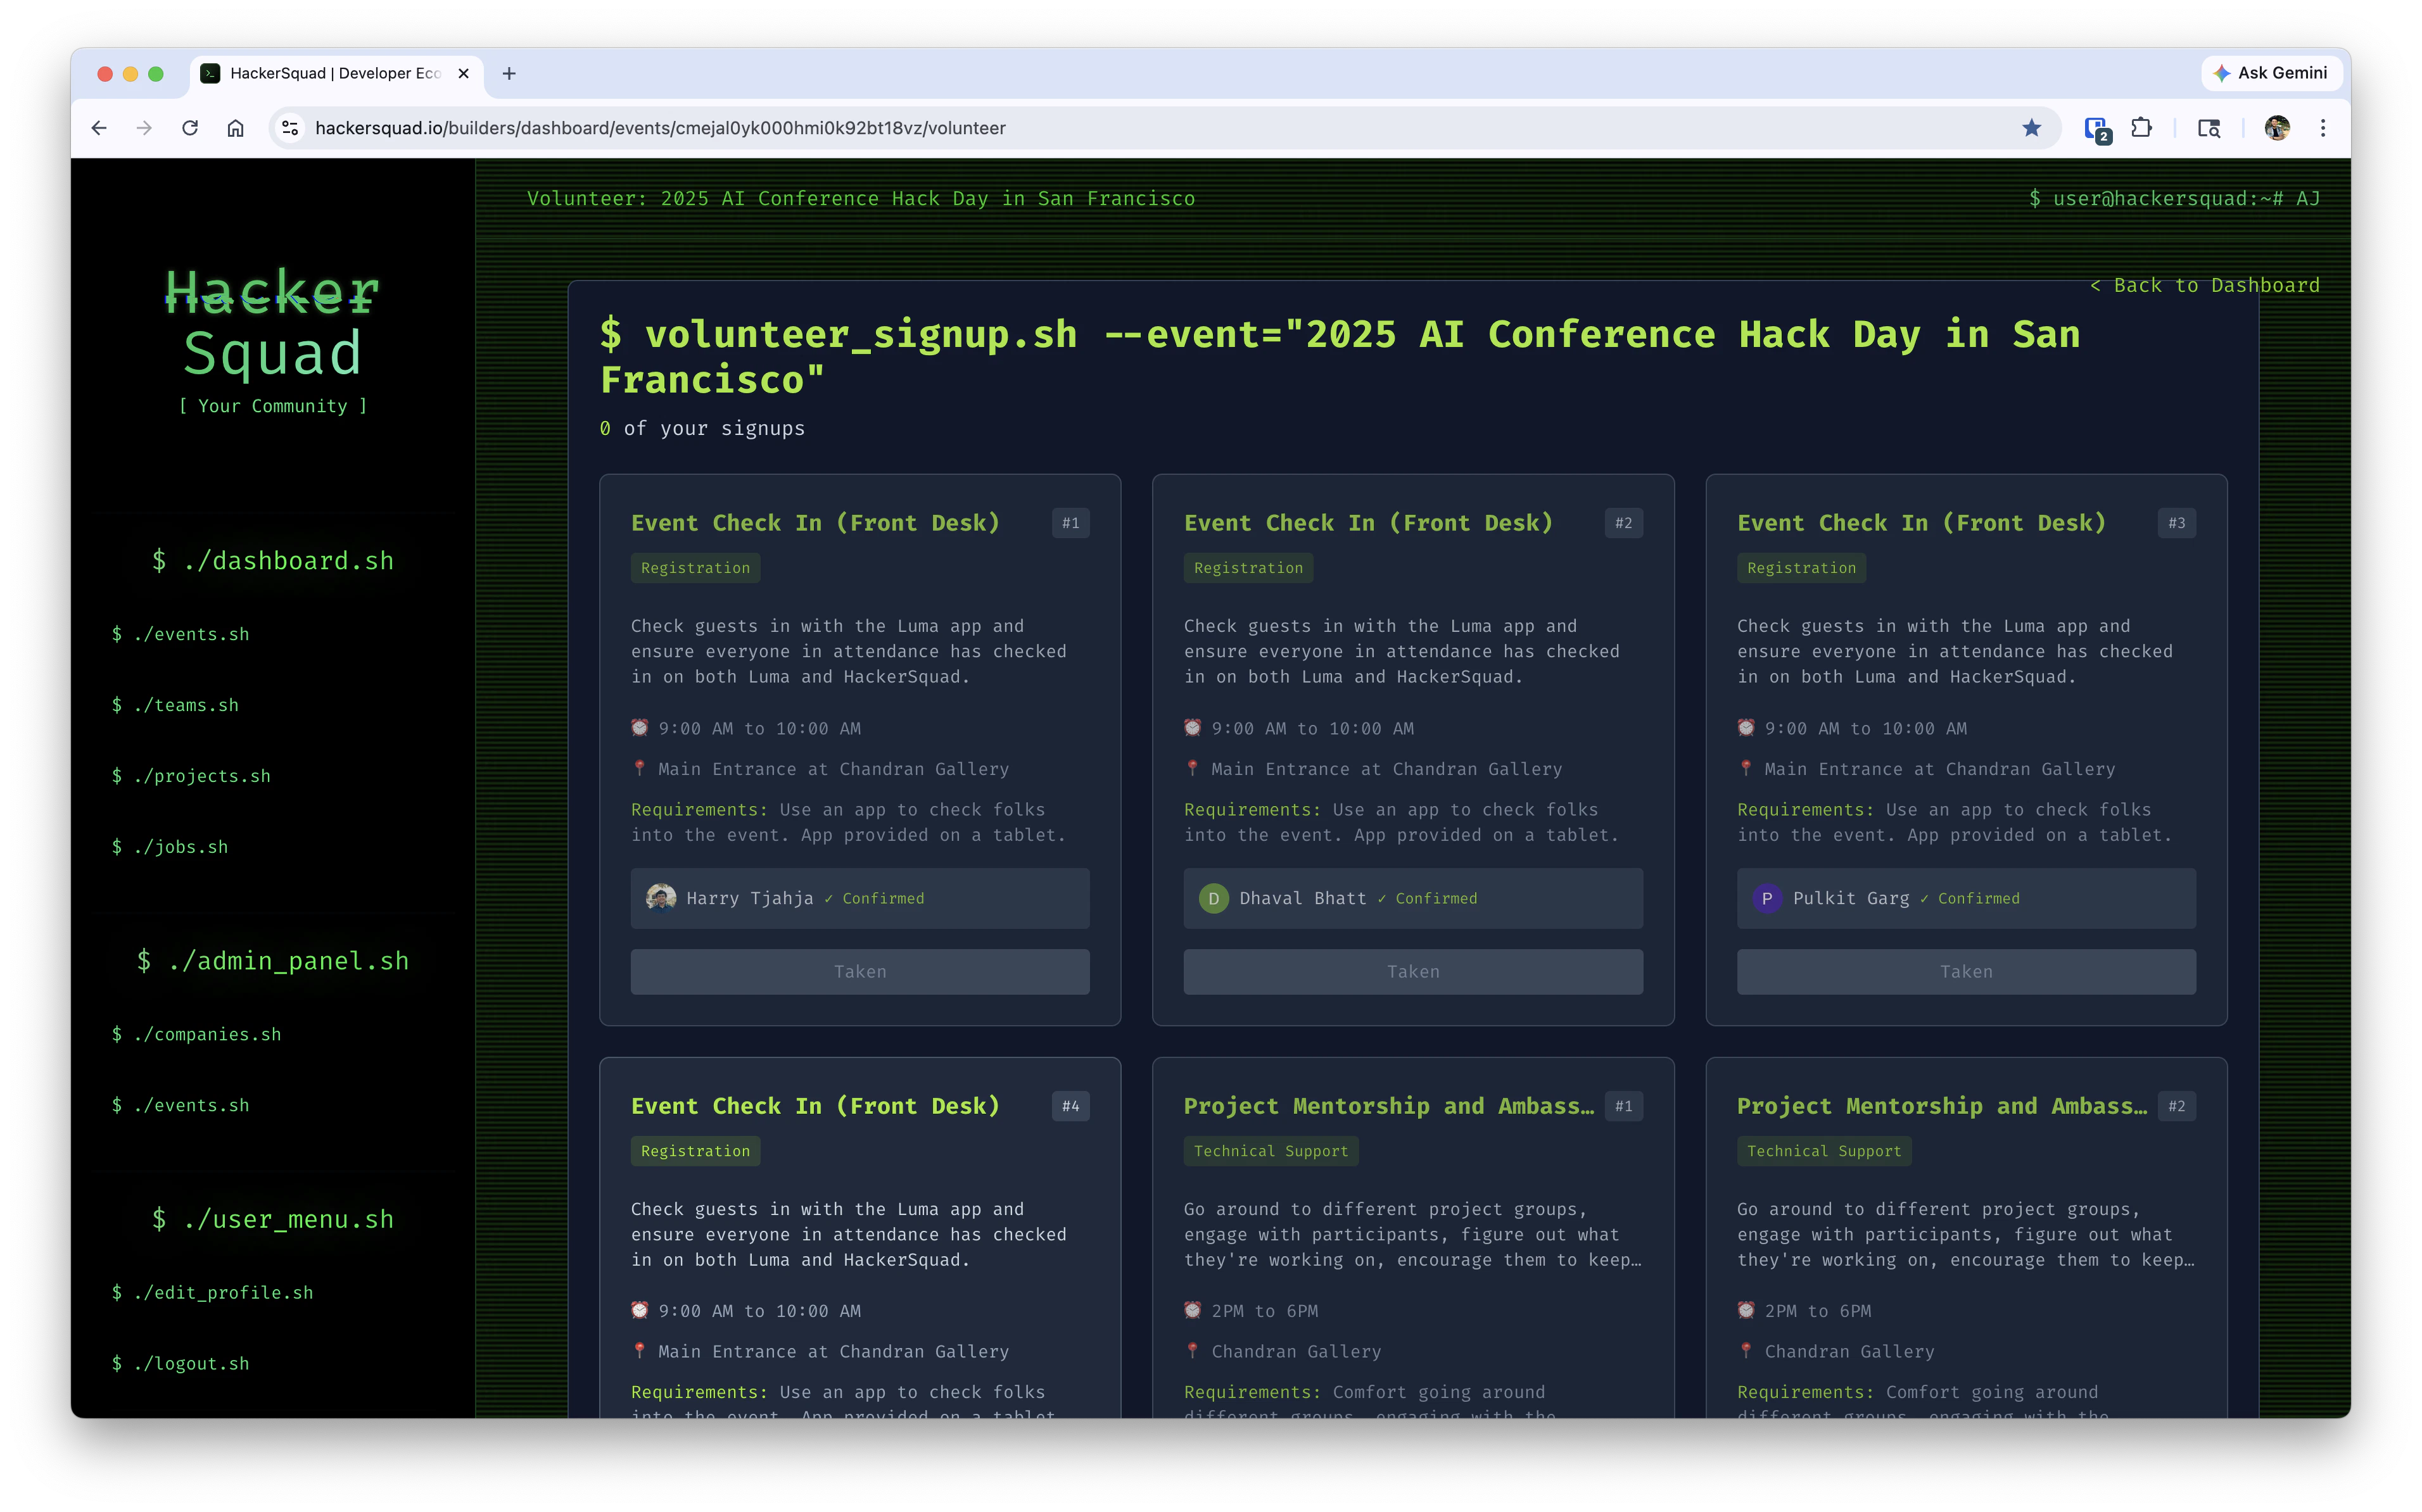
Task: Open ./edit_profile.sh in the sidebar
Action: click(x=213, y=1292)
